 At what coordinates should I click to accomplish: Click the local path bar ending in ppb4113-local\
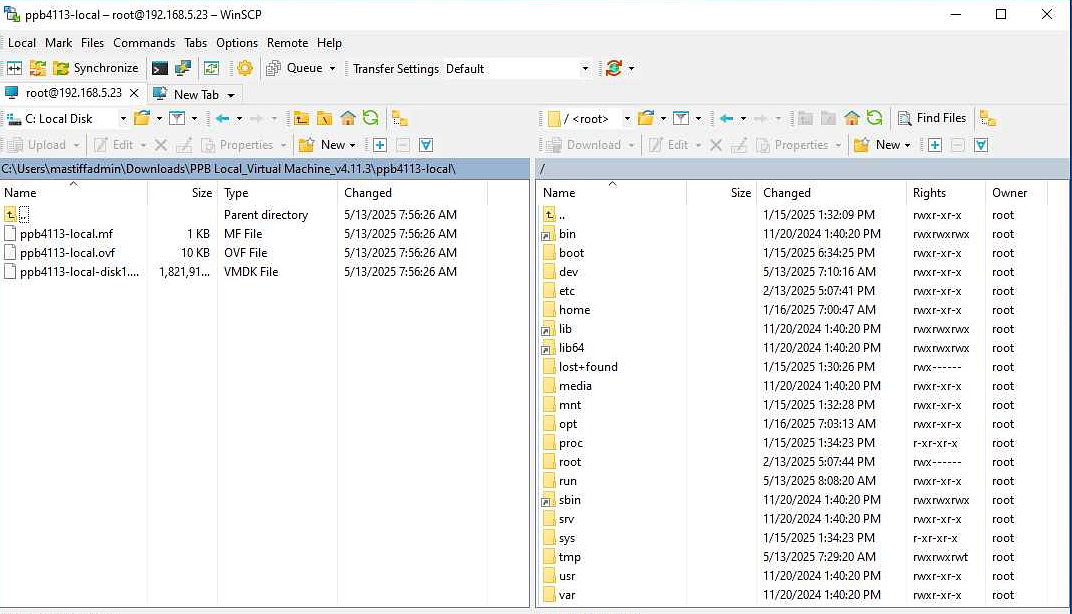265,168
